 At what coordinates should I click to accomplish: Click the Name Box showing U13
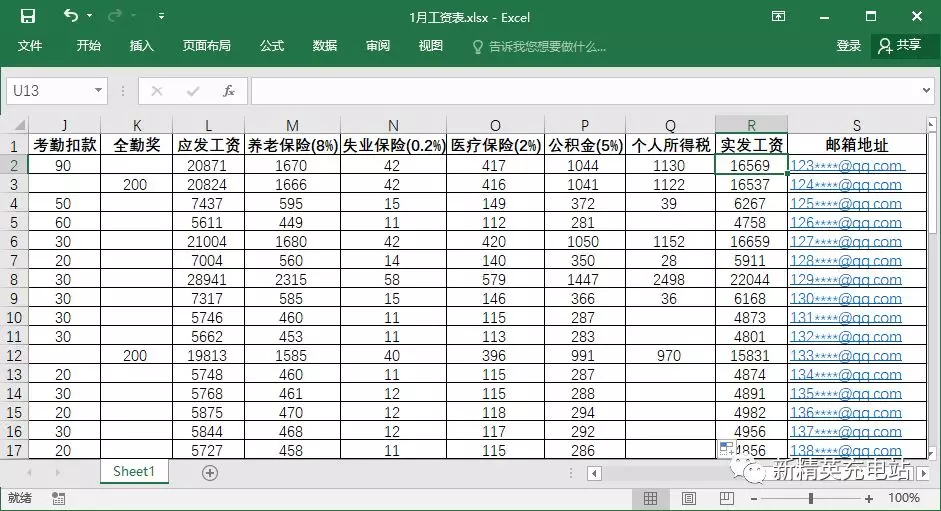[x=49, y=91]
